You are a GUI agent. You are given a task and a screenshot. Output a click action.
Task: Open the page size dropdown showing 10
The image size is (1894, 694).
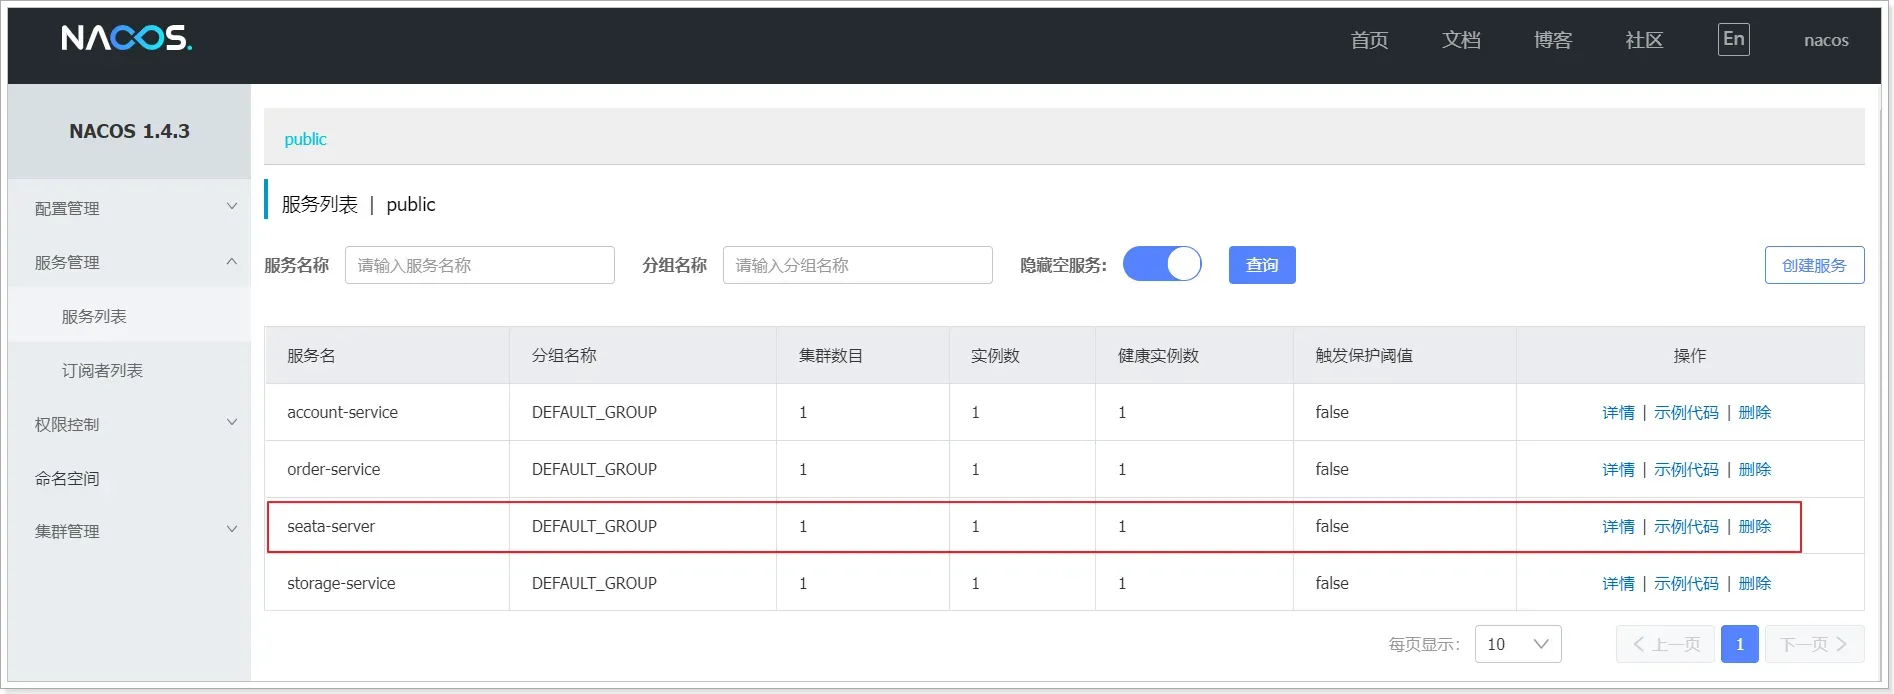click(x=1517, y=644)
